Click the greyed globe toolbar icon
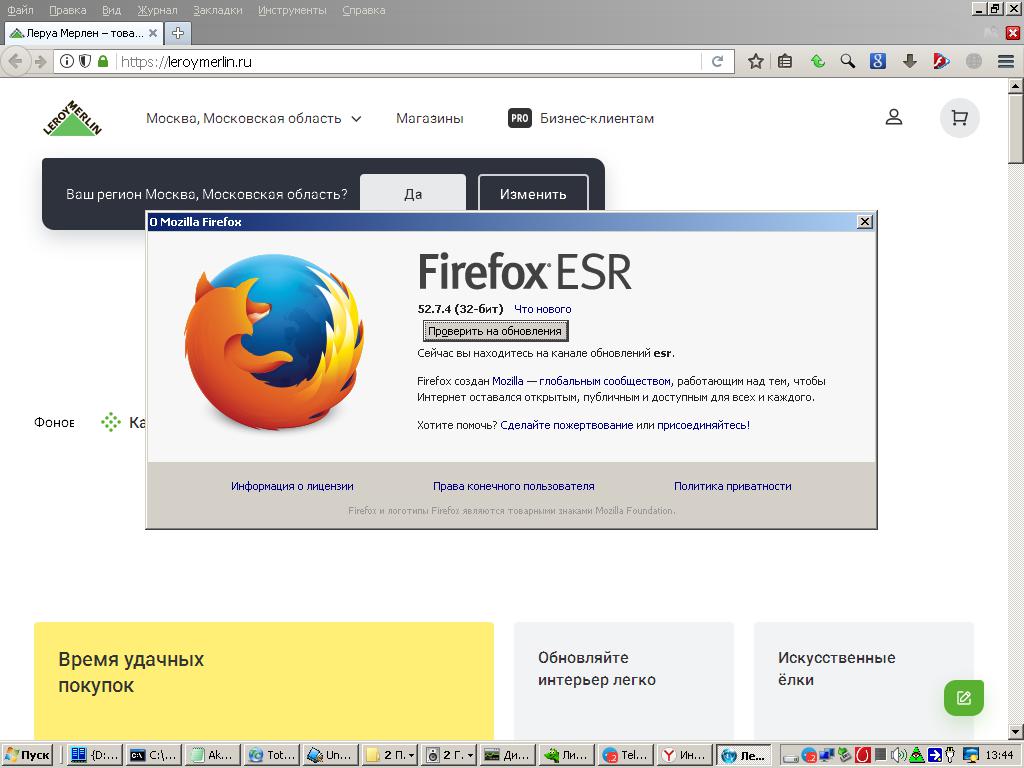Image resolution: width=1024 pixels, height=768 pixels. point(974,61)
